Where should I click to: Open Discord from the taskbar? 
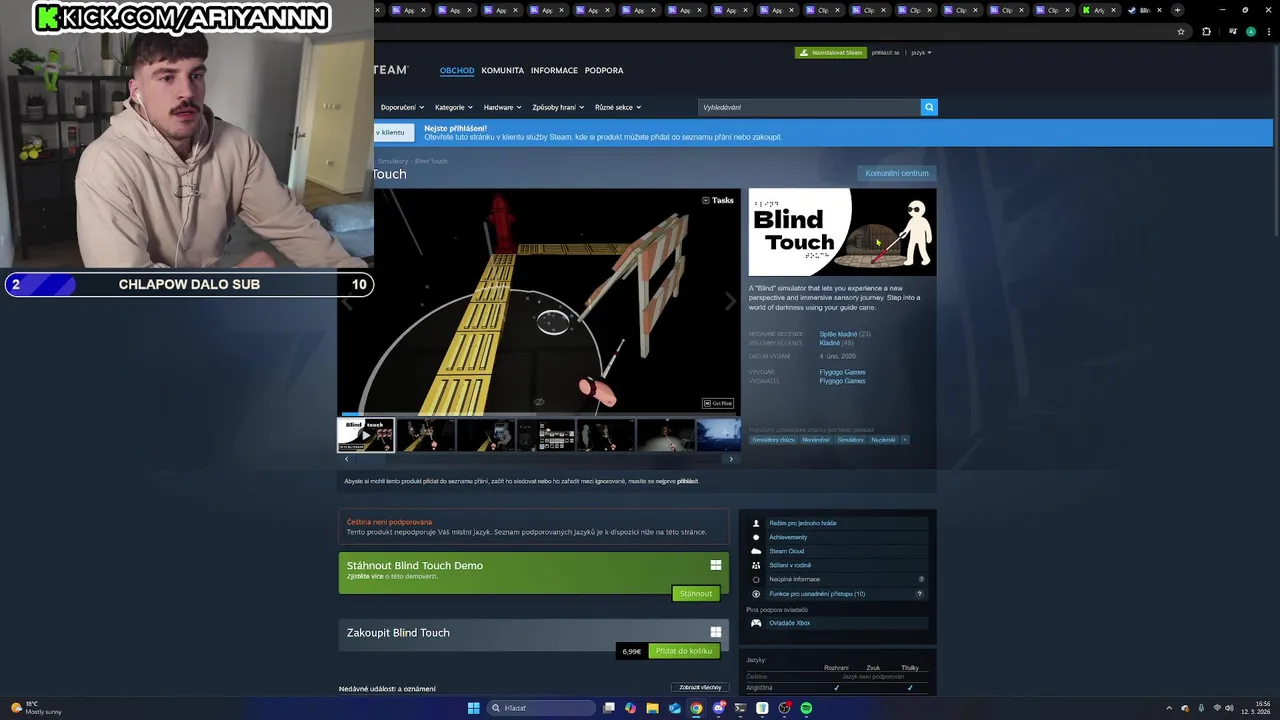(x=718, y=708)
